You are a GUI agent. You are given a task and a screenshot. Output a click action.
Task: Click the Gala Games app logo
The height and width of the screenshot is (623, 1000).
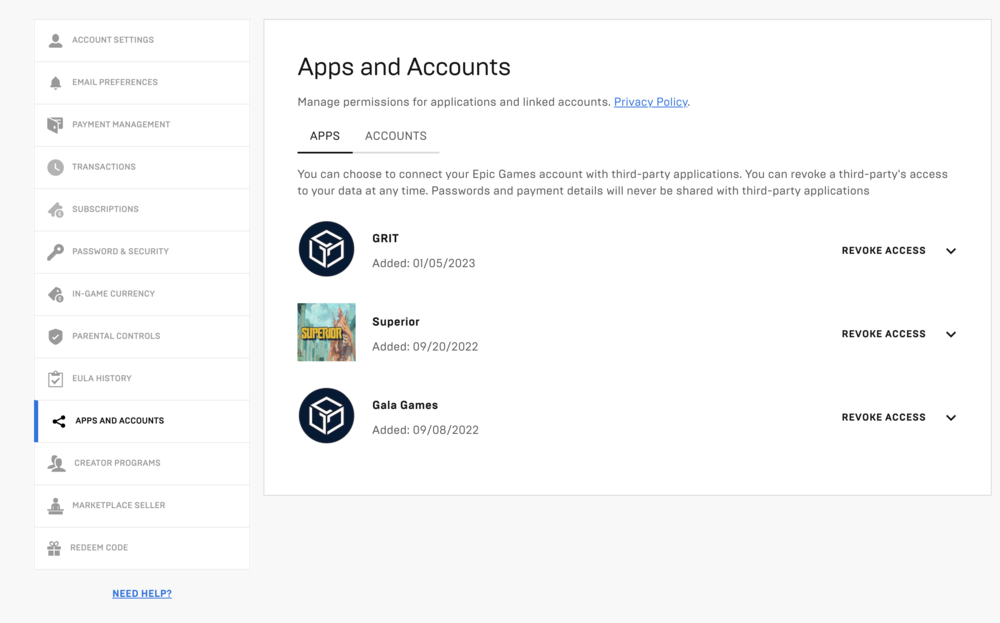(327, 416)
